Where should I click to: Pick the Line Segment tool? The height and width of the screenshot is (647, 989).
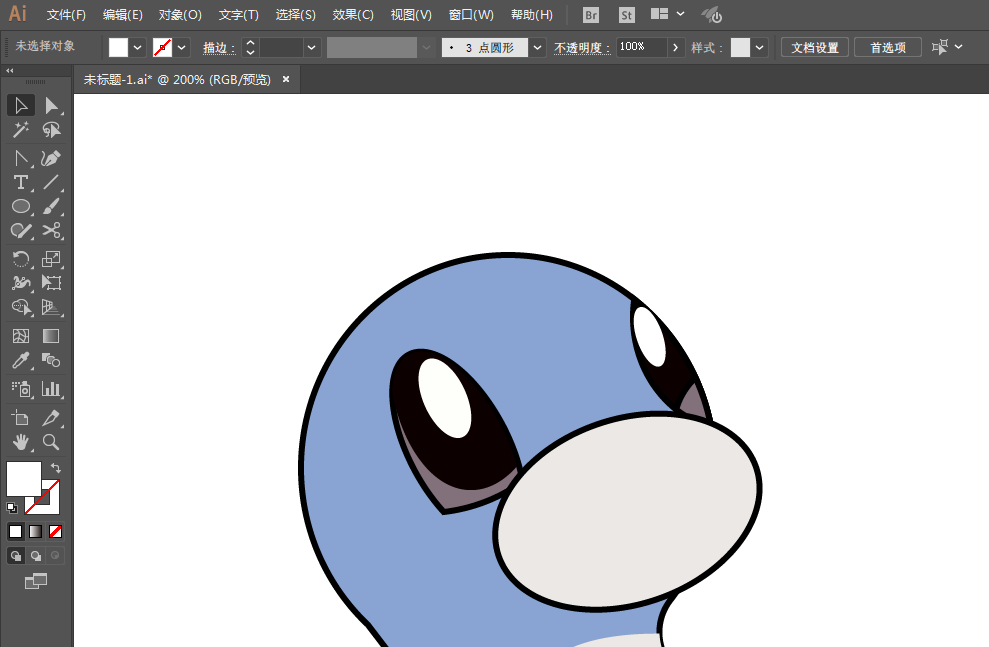tap(51, 182)
